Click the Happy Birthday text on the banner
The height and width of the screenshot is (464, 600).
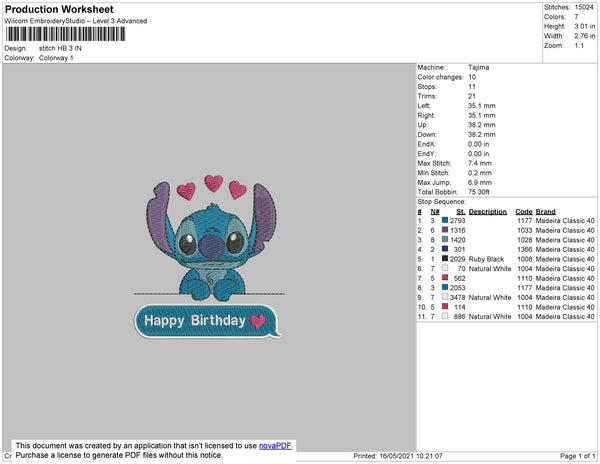pyautogui.click(x=194, y=322)
